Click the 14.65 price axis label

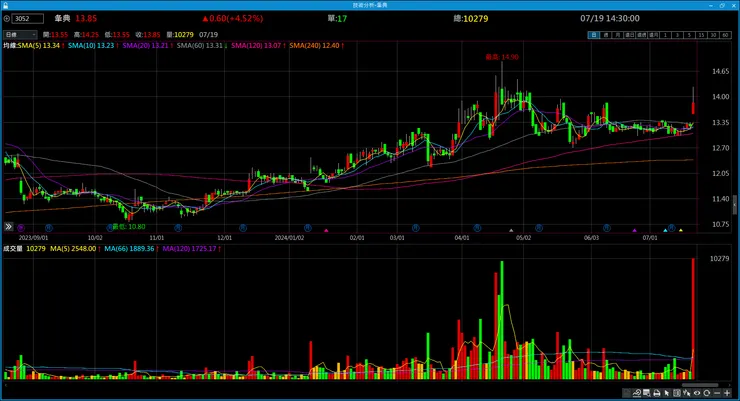click(720, 71)
